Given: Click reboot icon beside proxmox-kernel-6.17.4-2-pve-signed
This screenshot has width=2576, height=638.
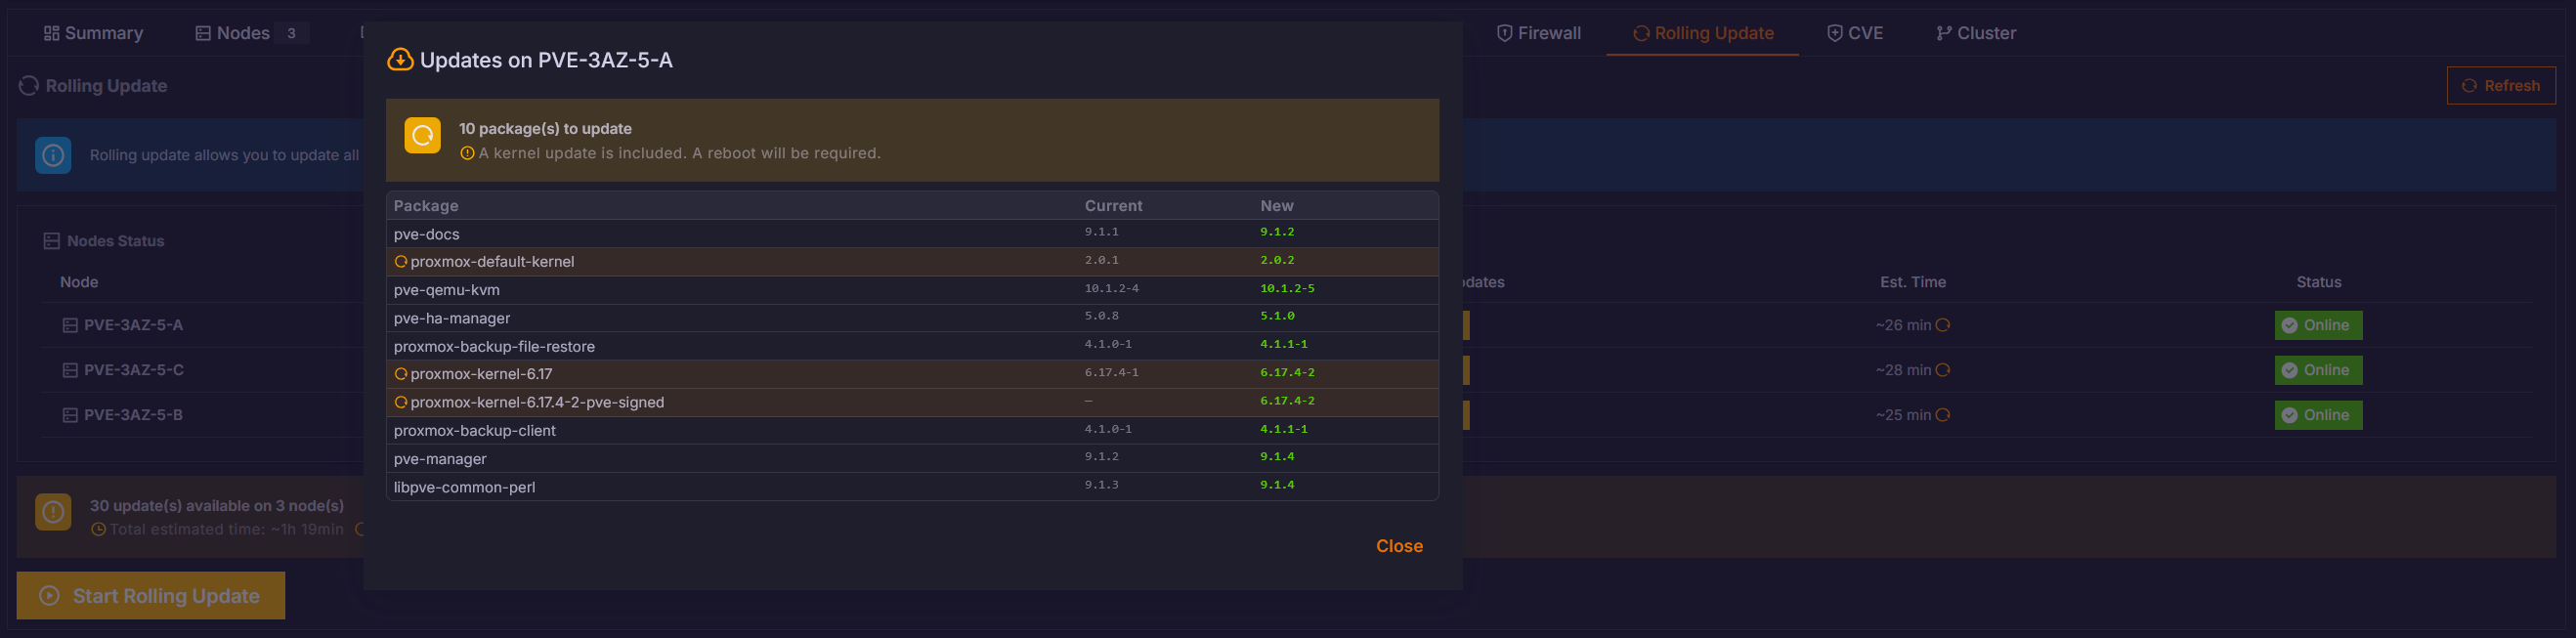Looking at the screenshot, I should pyautogui.click(x=401, y=402).
